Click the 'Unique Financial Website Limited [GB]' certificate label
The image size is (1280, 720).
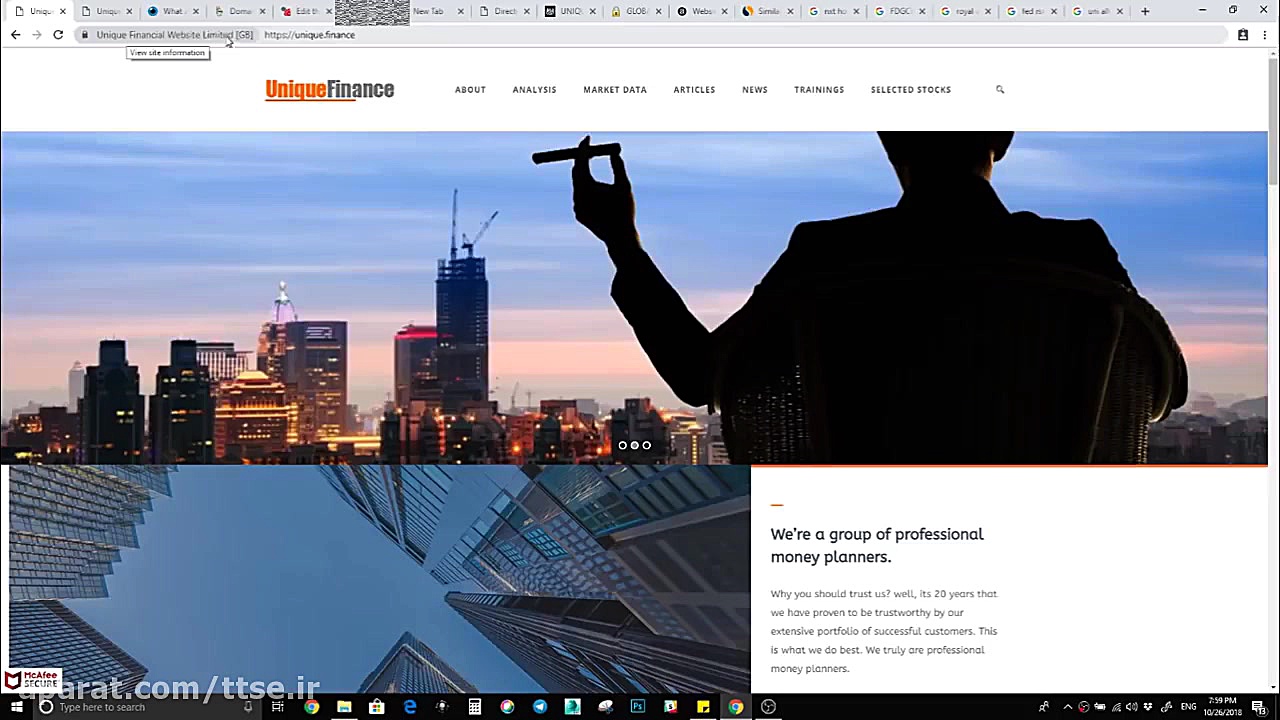pos(174,35)
